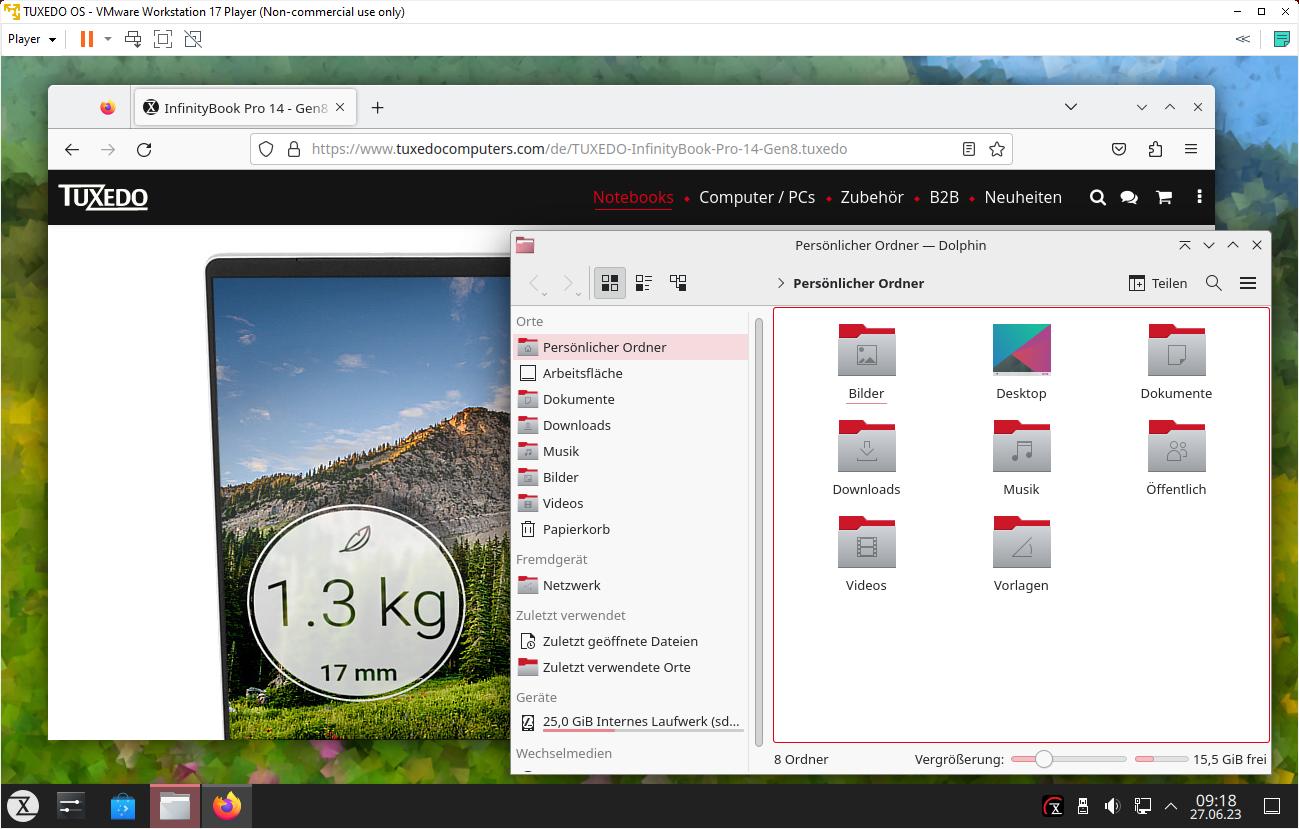Open Dolphin hamburger menu

pos(1248,283)
